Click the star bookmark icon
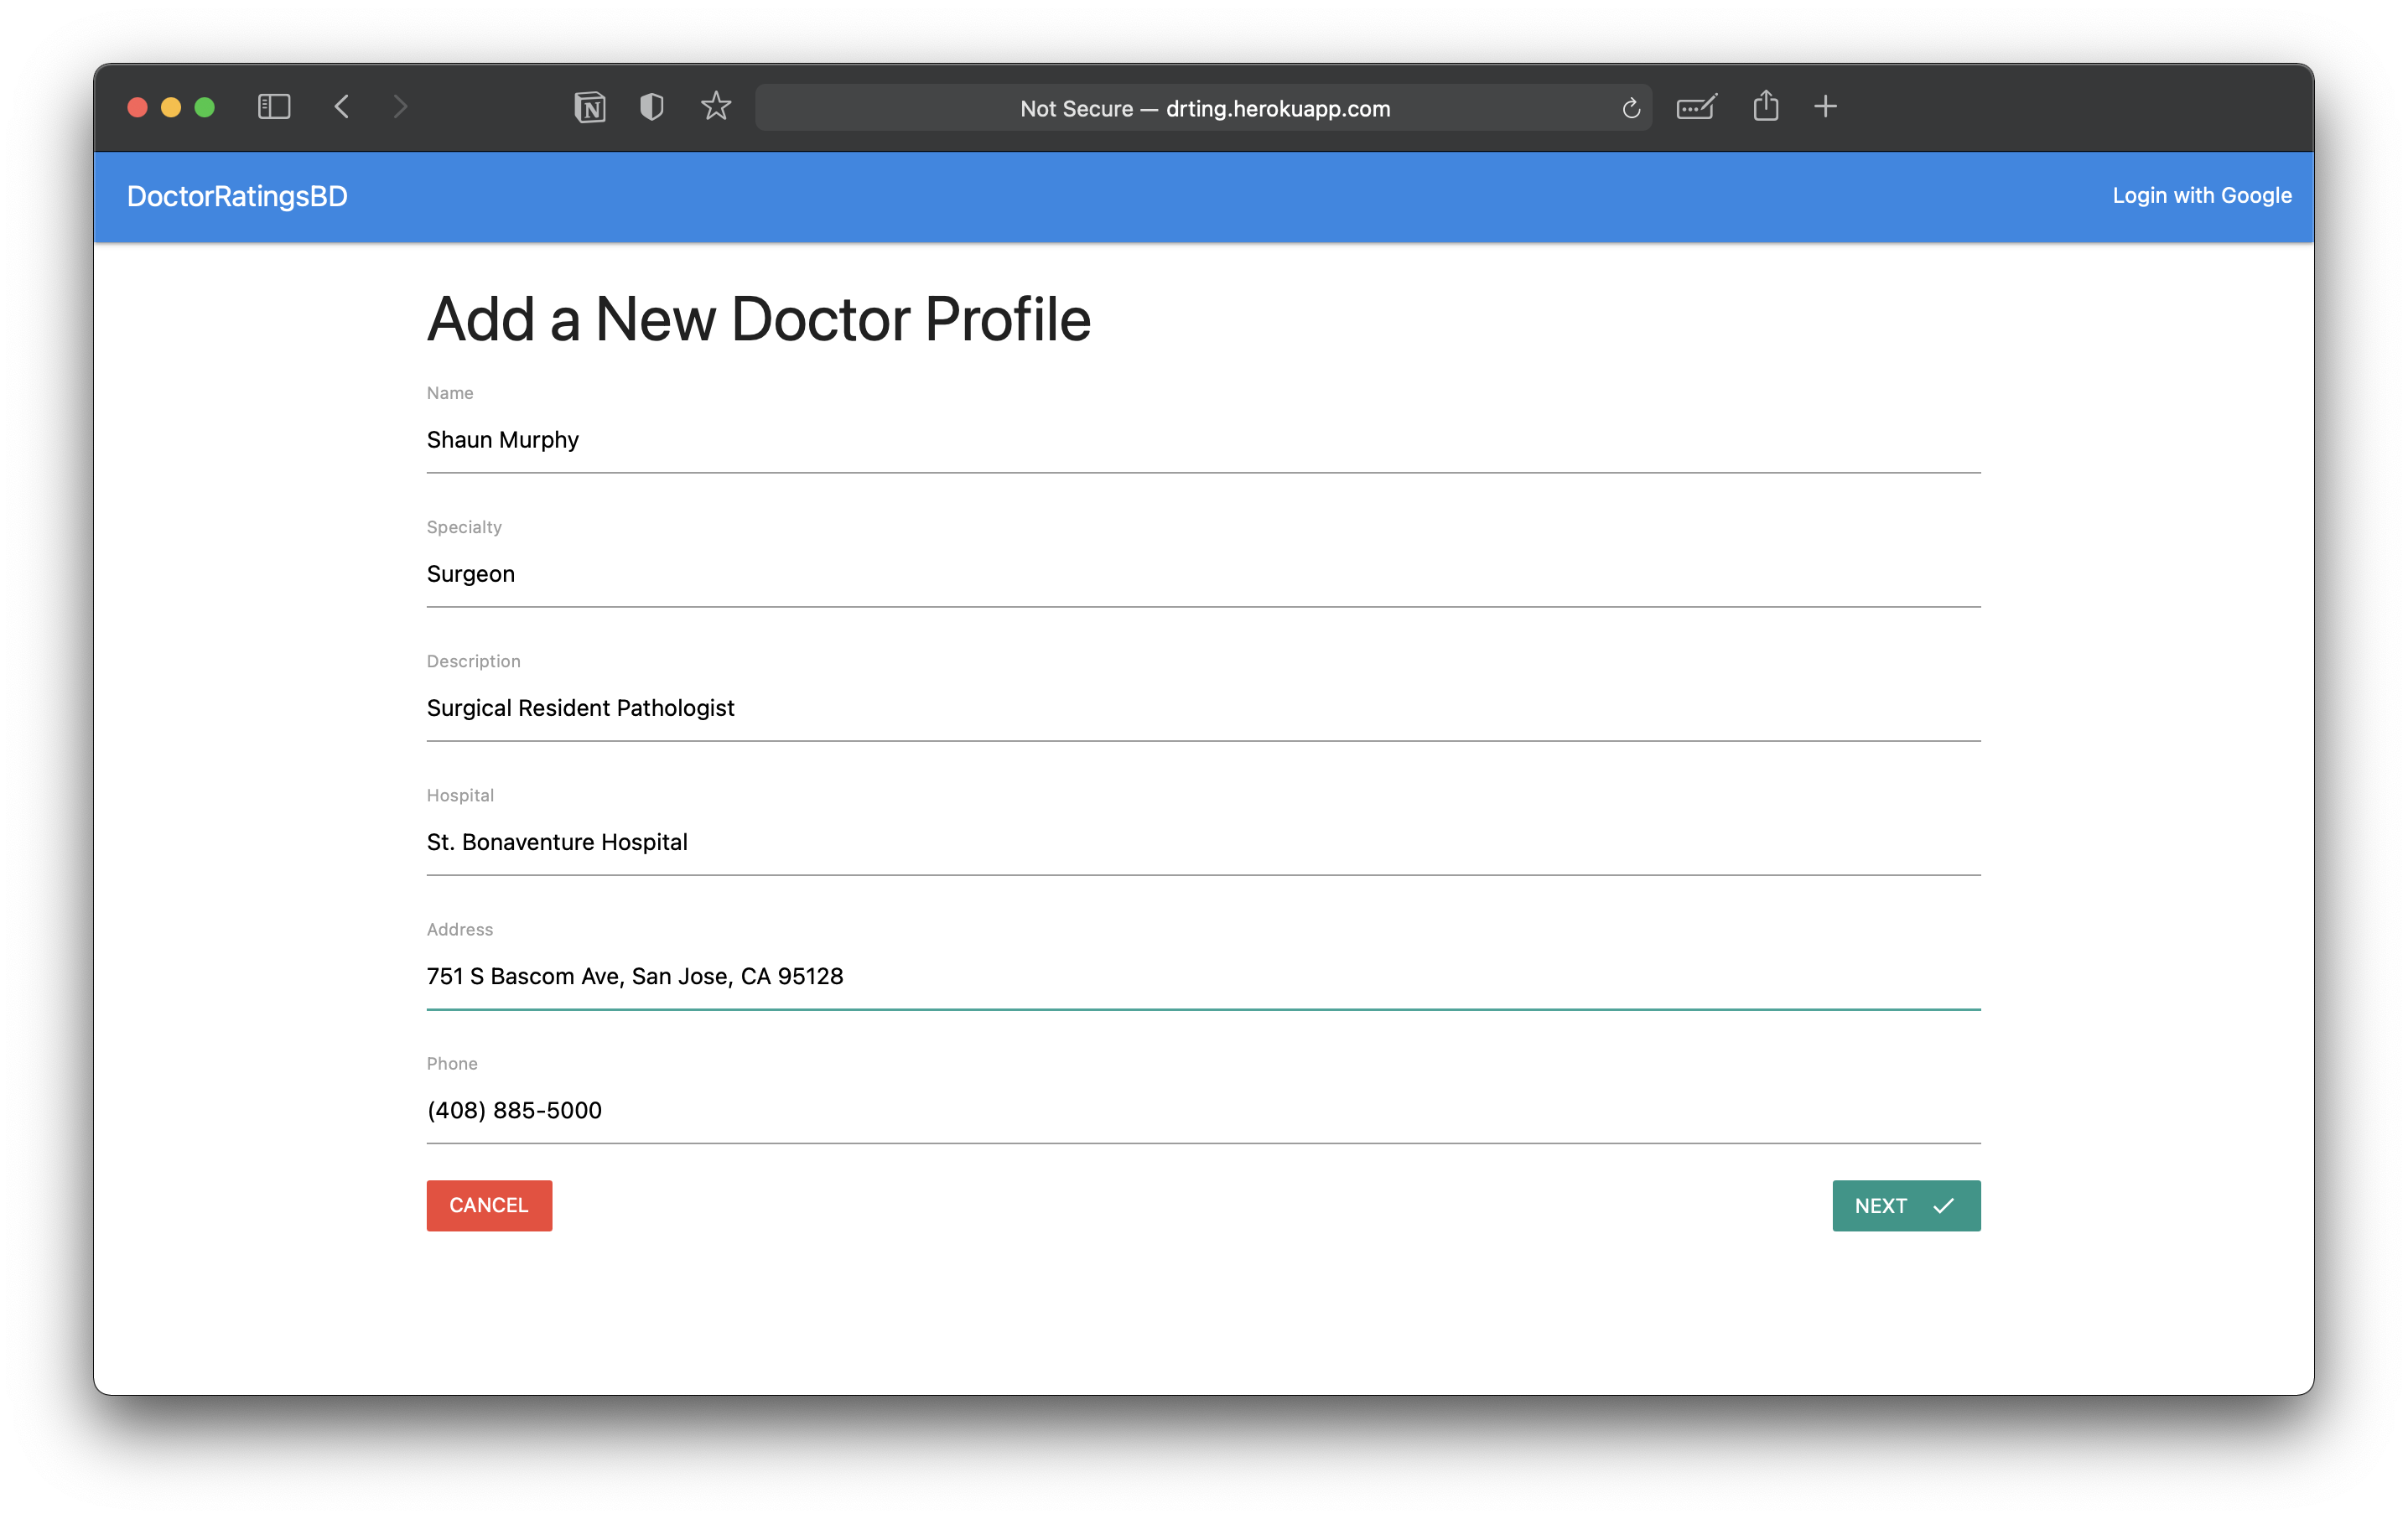The height and width of the screenshot is (1519, 2408). [716, 107]
